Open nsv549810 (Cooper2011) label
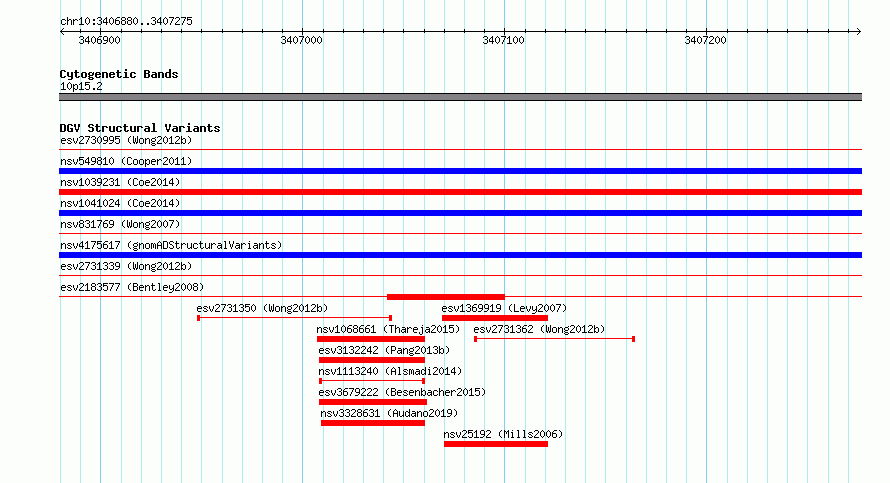The image size is (890, 483). [x=126, y=161]
